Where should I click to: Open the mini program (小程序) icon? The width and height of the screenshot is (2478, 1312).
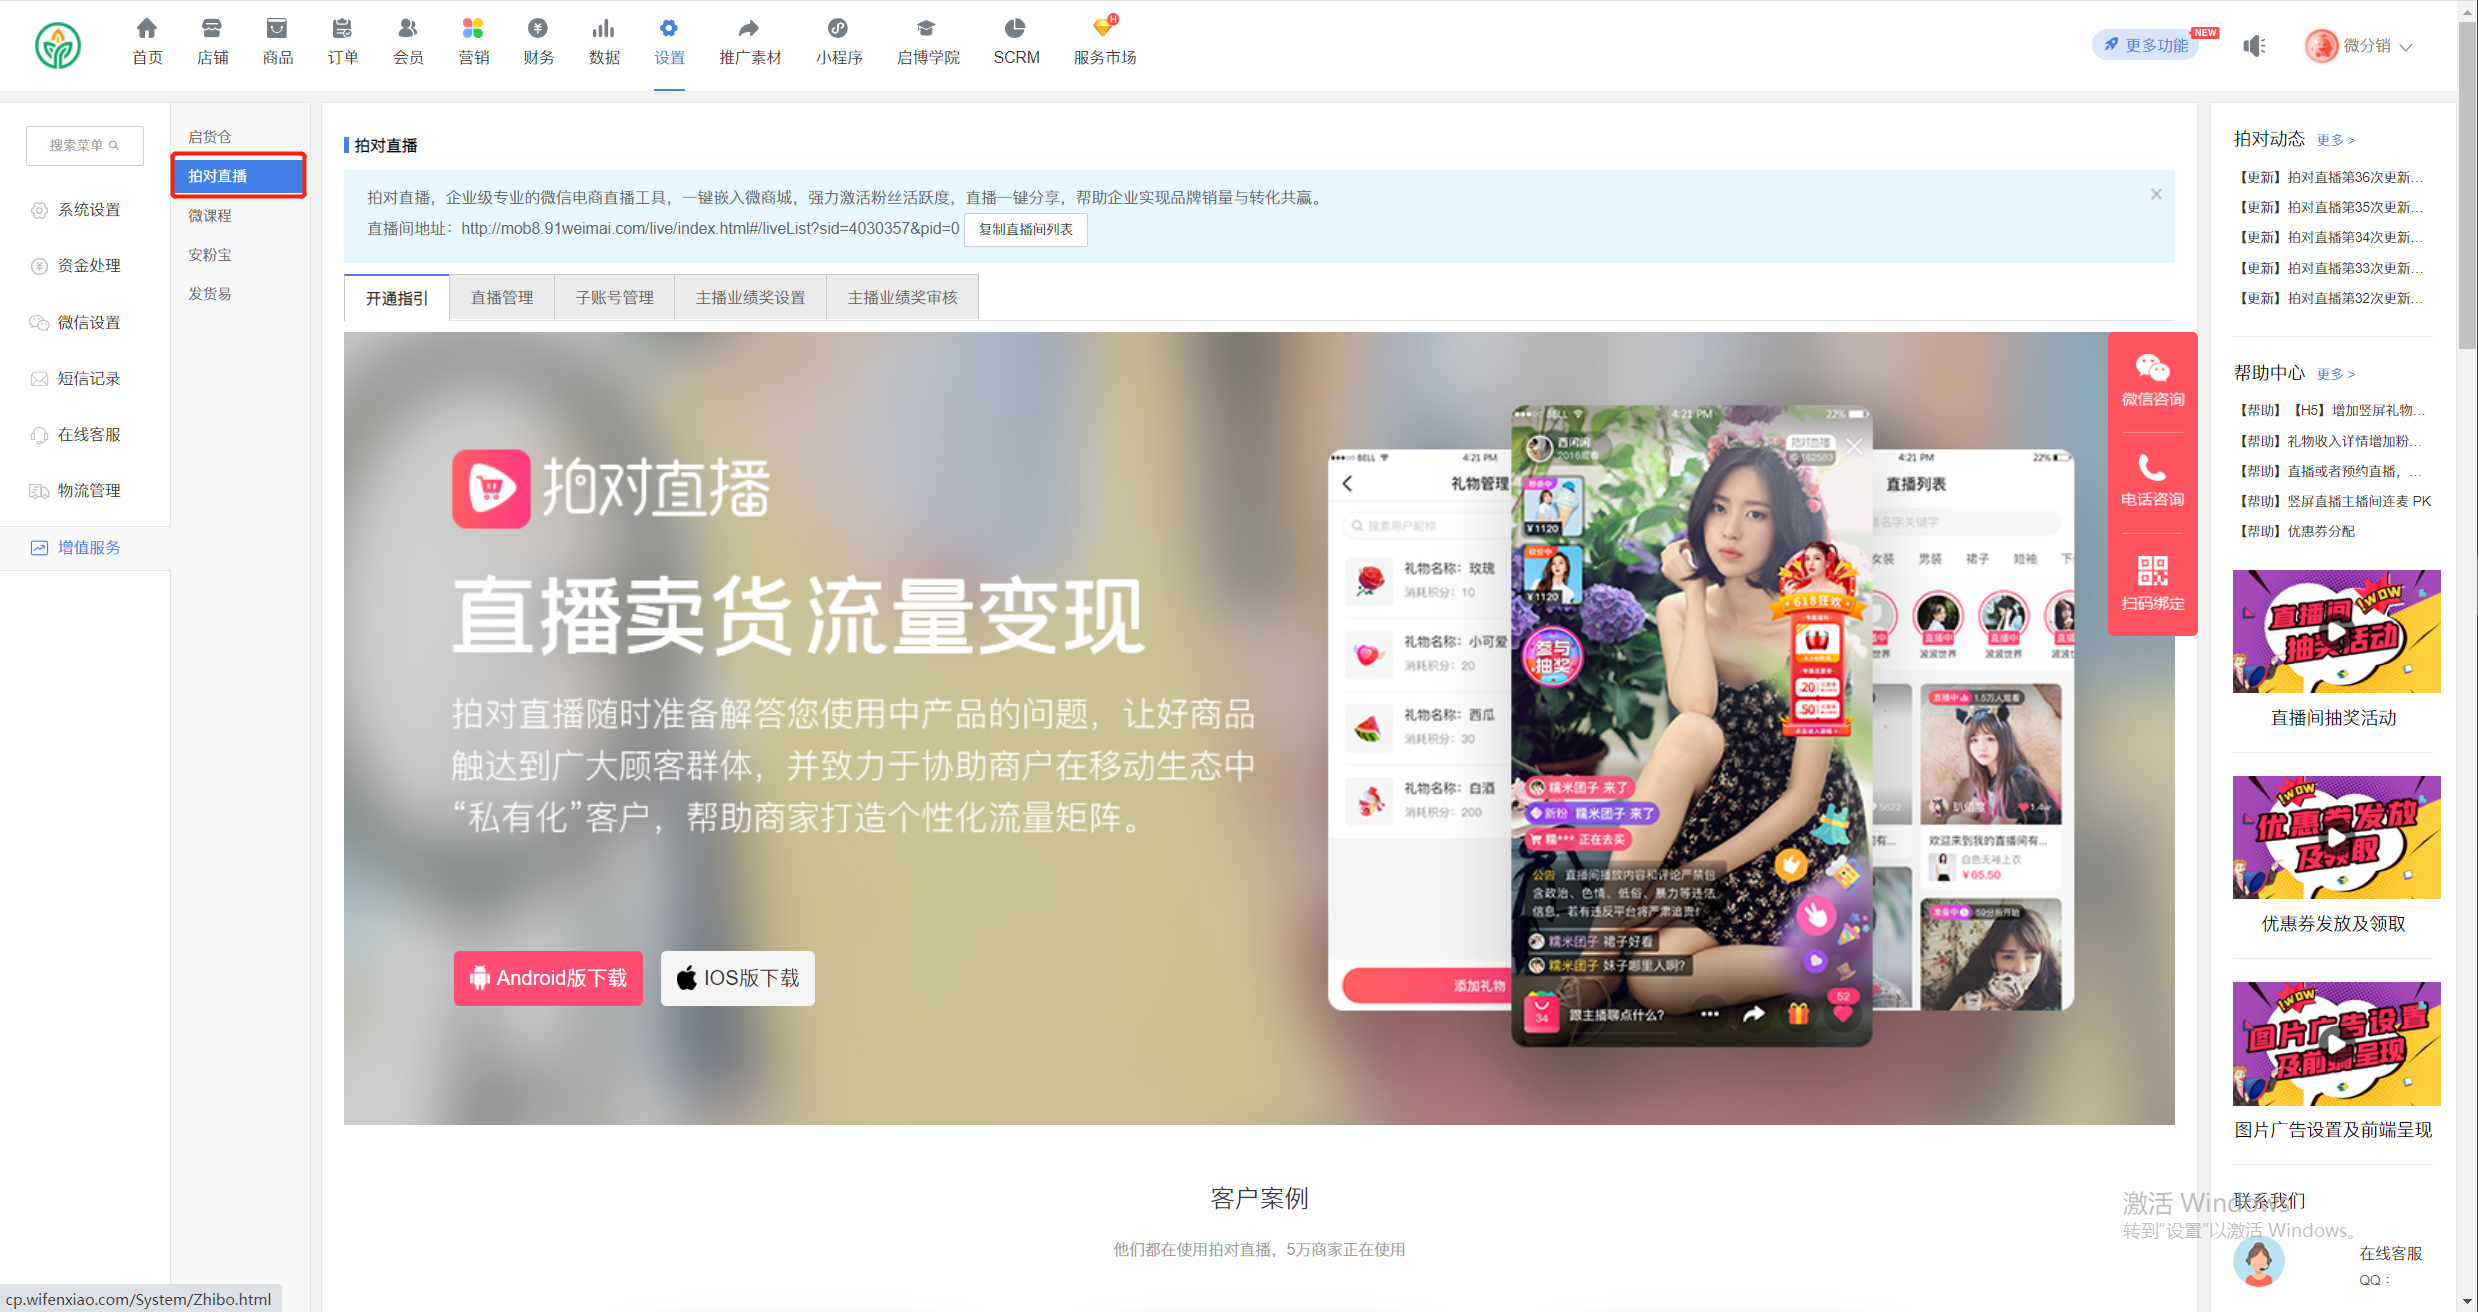pyautogui.click(x=838, y=28)
